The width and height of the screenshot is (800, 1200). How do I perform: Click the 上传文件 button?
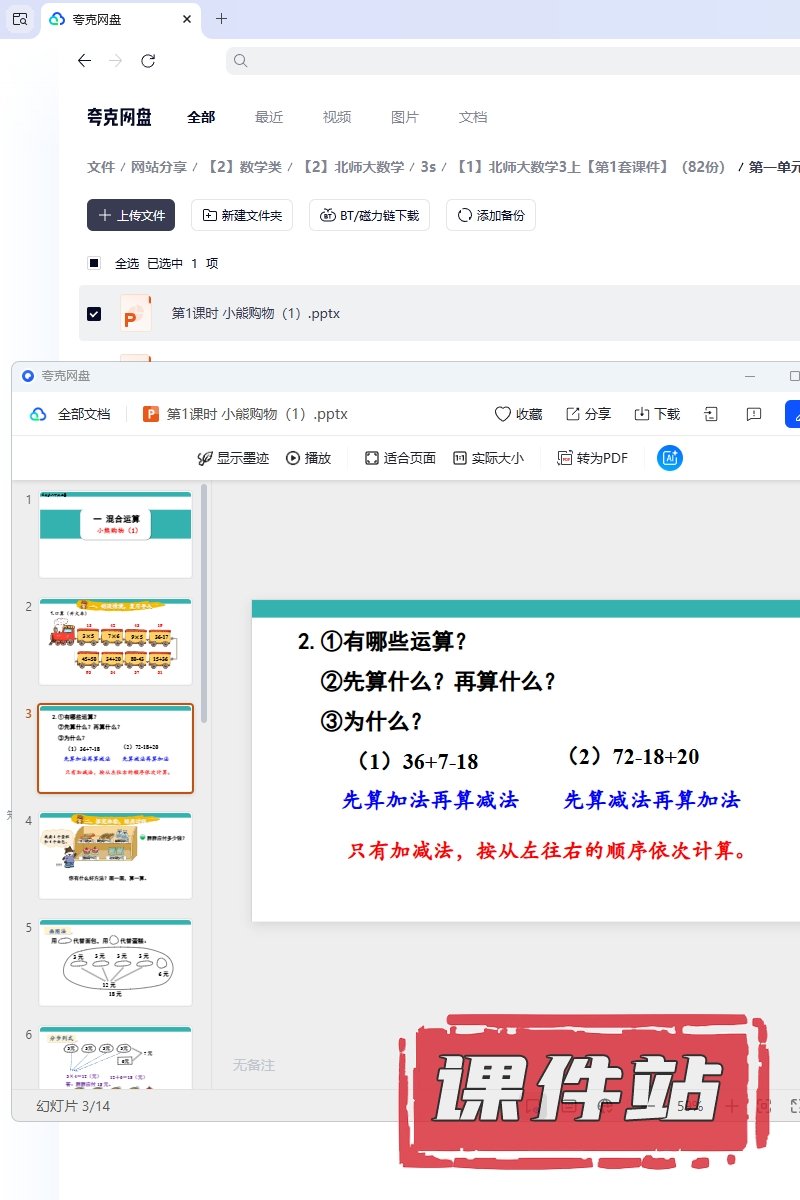[x=131, y=215]
